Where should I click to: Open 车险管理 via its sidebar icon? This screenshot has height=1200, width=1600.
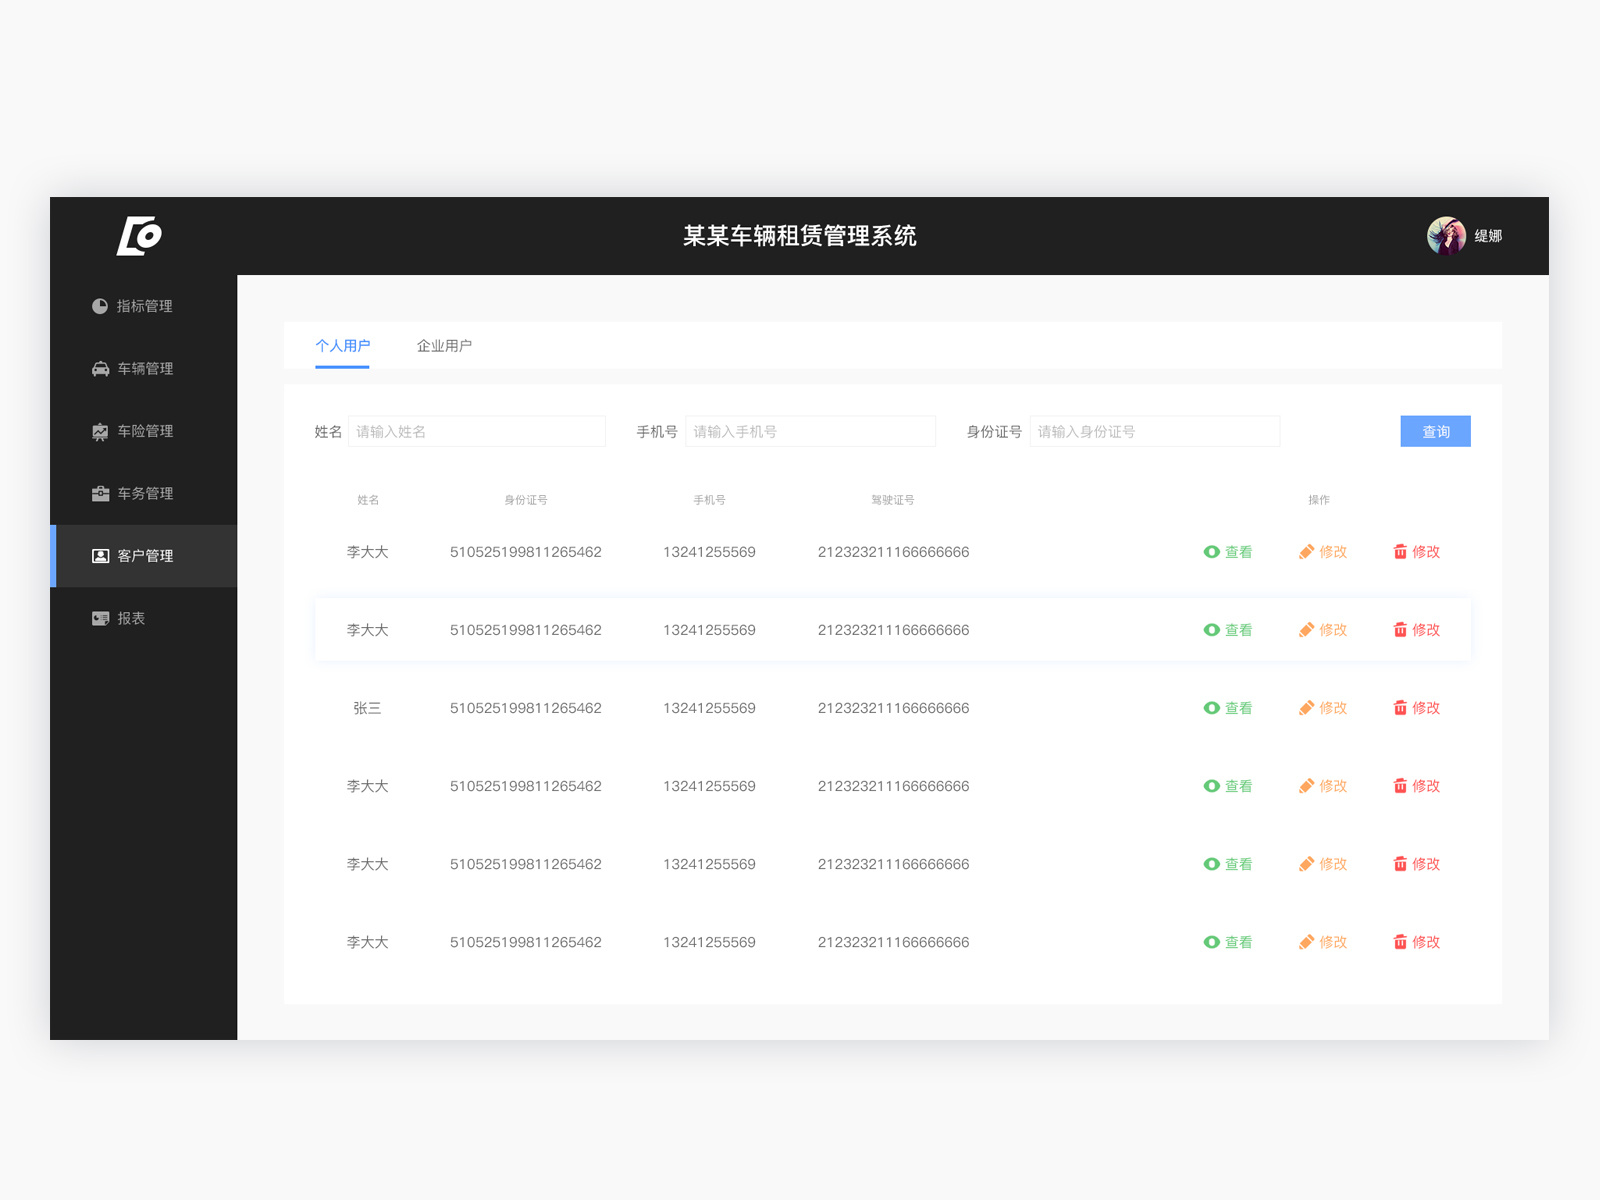[99, 431]
